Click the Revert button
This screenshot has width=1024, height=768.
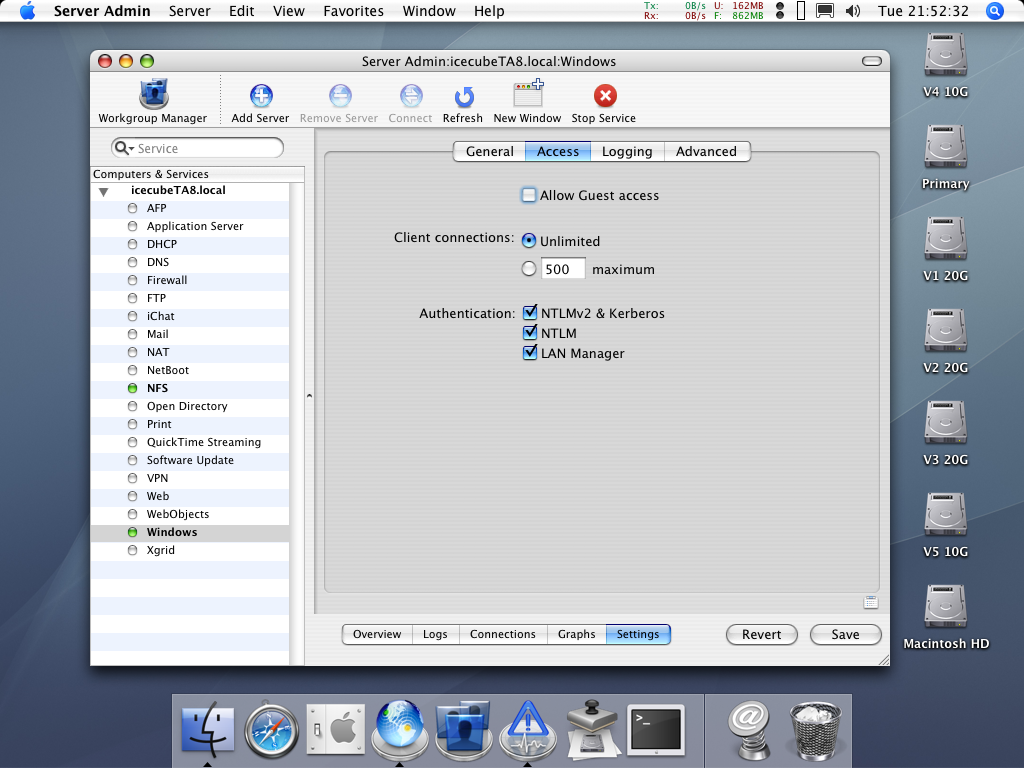(761, 635)
